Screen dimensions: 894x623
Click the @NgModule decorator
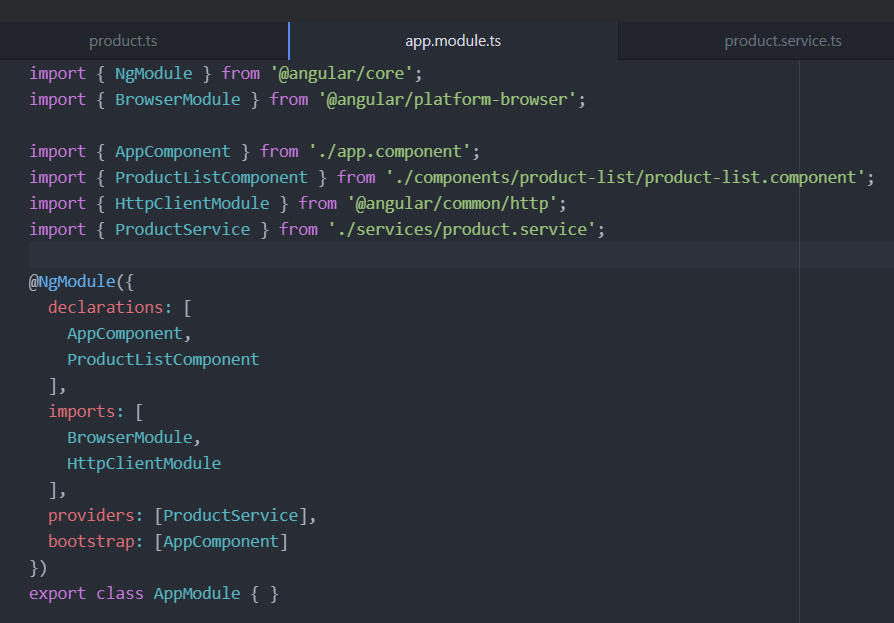click(x=72, y=282)
